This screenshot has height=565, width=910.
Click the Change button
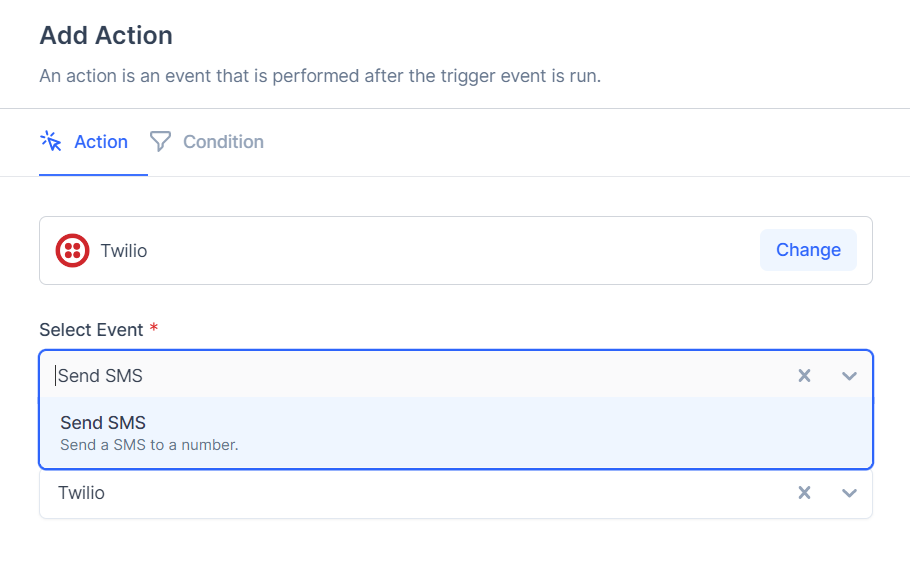pos(808,250)
